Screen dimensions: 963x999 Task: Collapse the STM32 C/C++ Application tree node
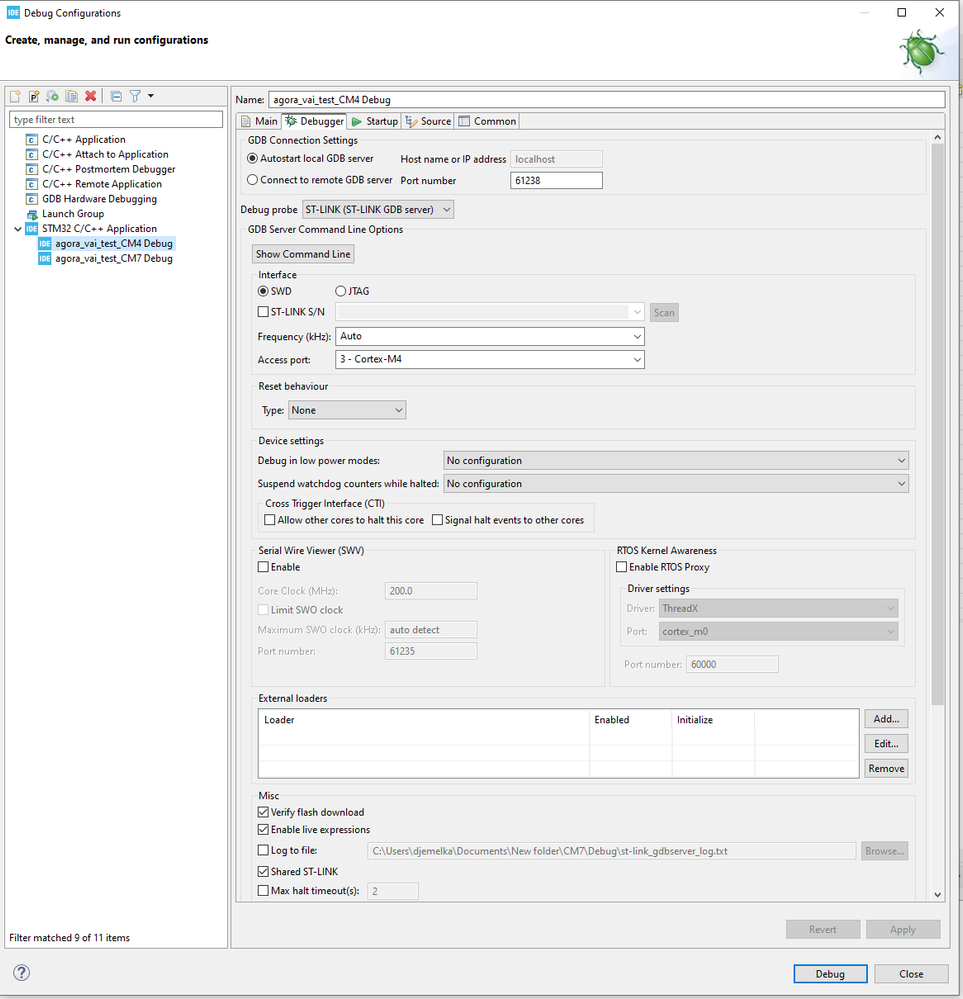18,229
